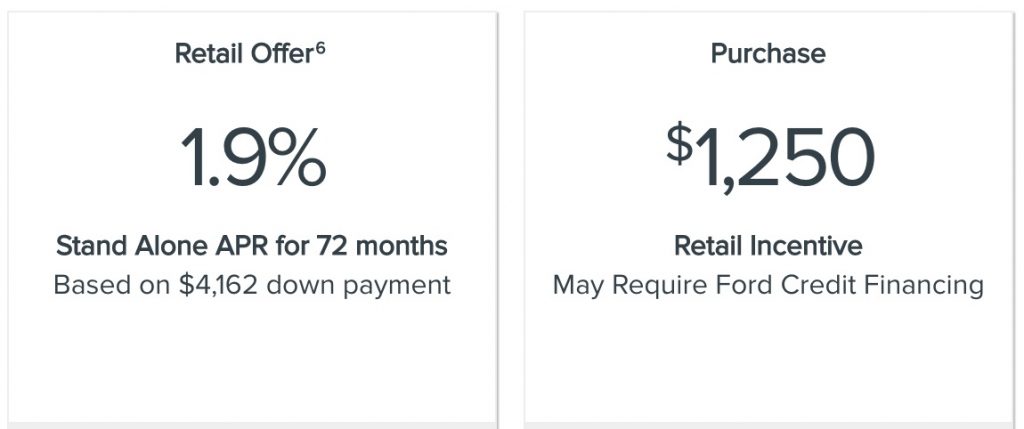1024x429 pixels.
Task: Click the $4,162 amount text
Action: pos(219,285)
